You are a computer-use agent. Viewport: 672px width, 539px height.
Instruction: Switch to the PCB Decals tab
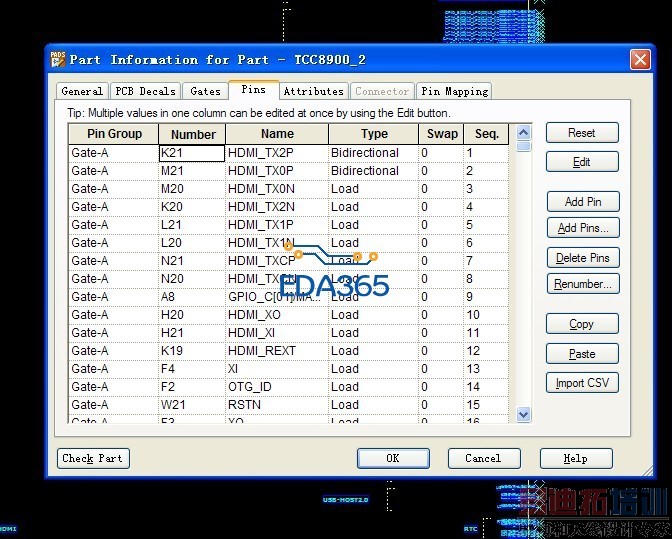pyautogui.click(x=145, y=91)
